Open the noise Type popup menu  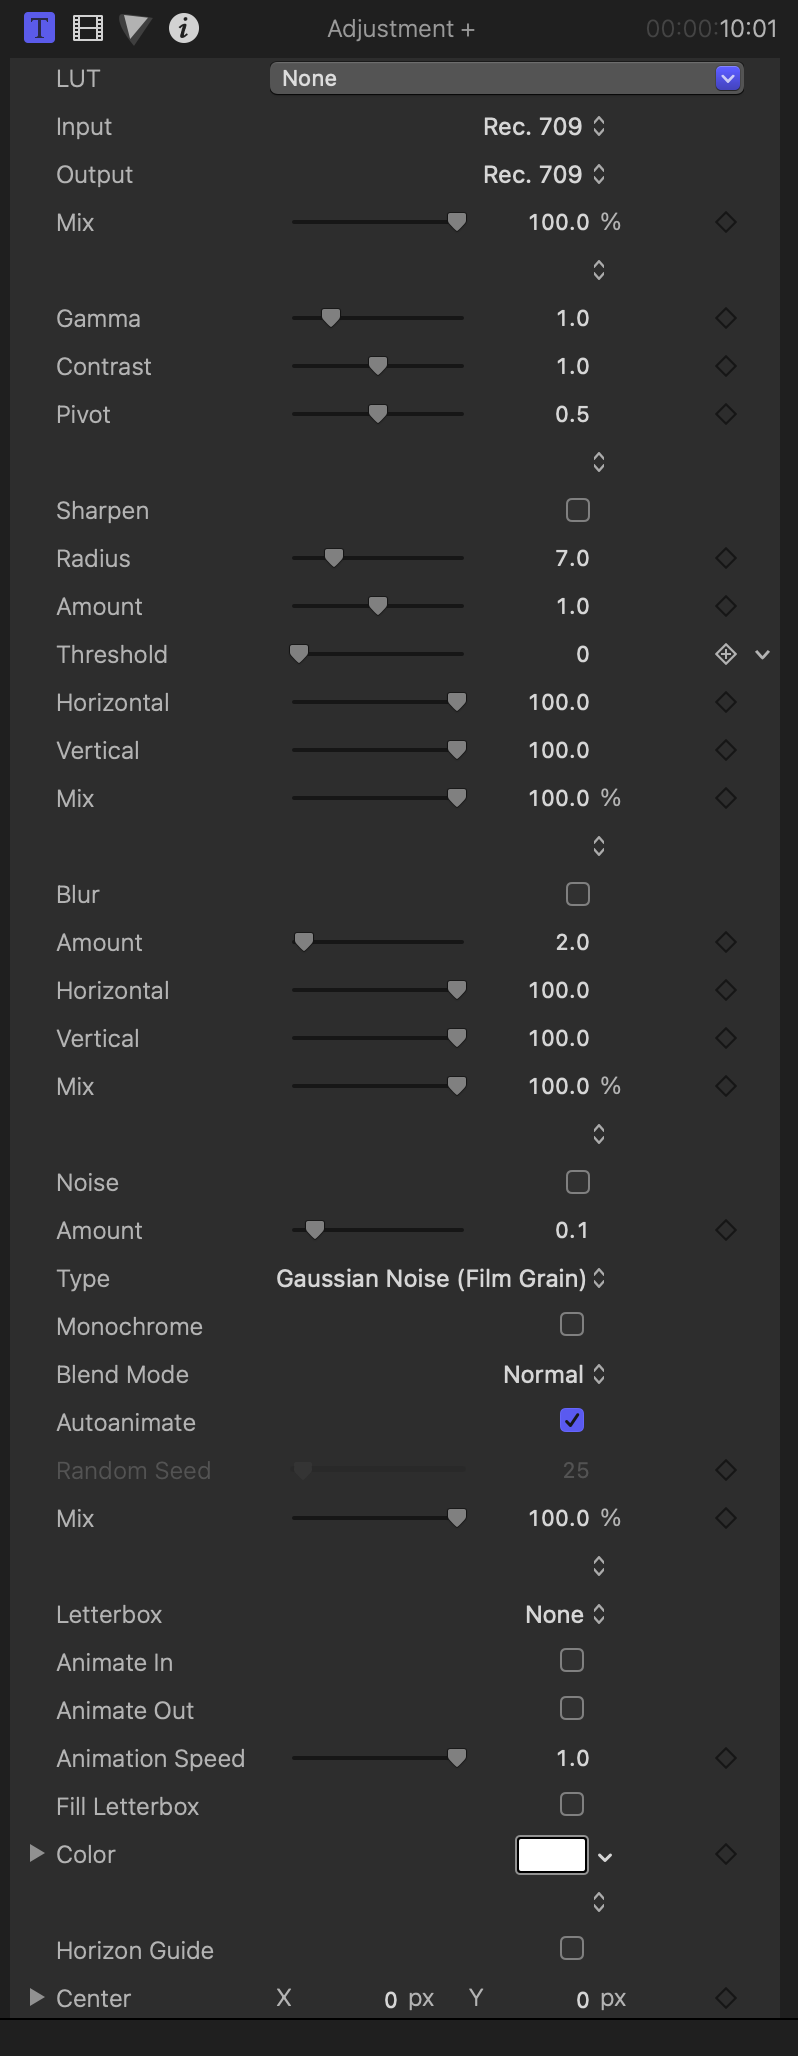[x=441, y=1278]
